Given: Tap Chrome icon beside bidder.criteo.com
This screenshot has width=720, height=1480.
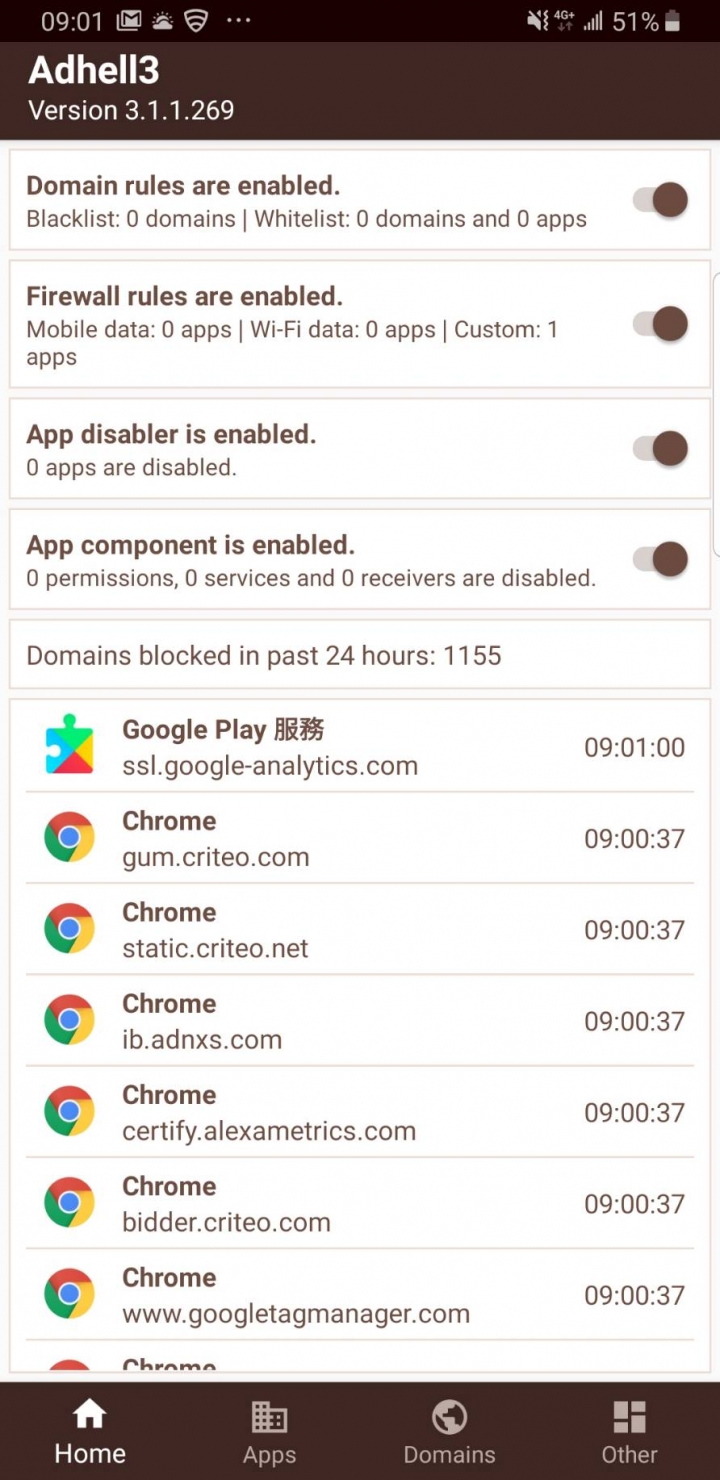Looking at the screenshot, I should [x=69, y=1203].
